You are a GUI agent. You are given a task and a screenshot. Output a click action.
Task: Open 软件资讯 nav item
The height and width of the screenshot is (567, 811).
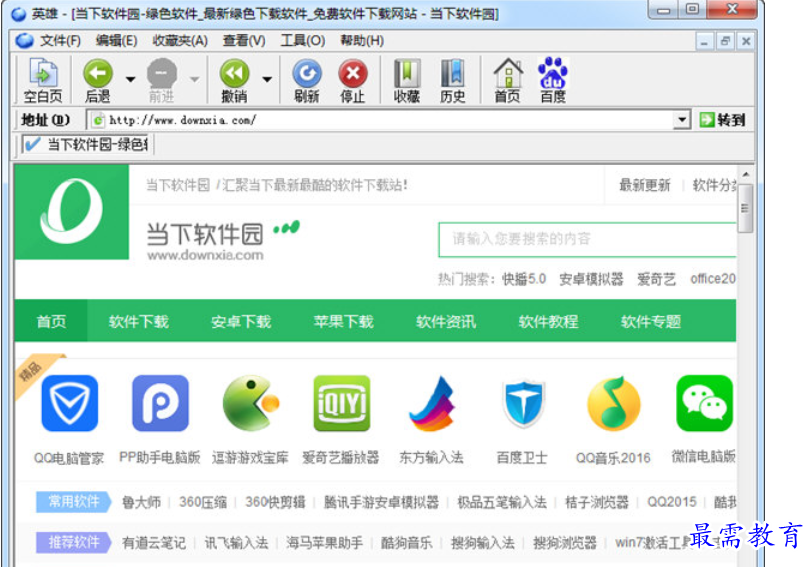point(446,321)
